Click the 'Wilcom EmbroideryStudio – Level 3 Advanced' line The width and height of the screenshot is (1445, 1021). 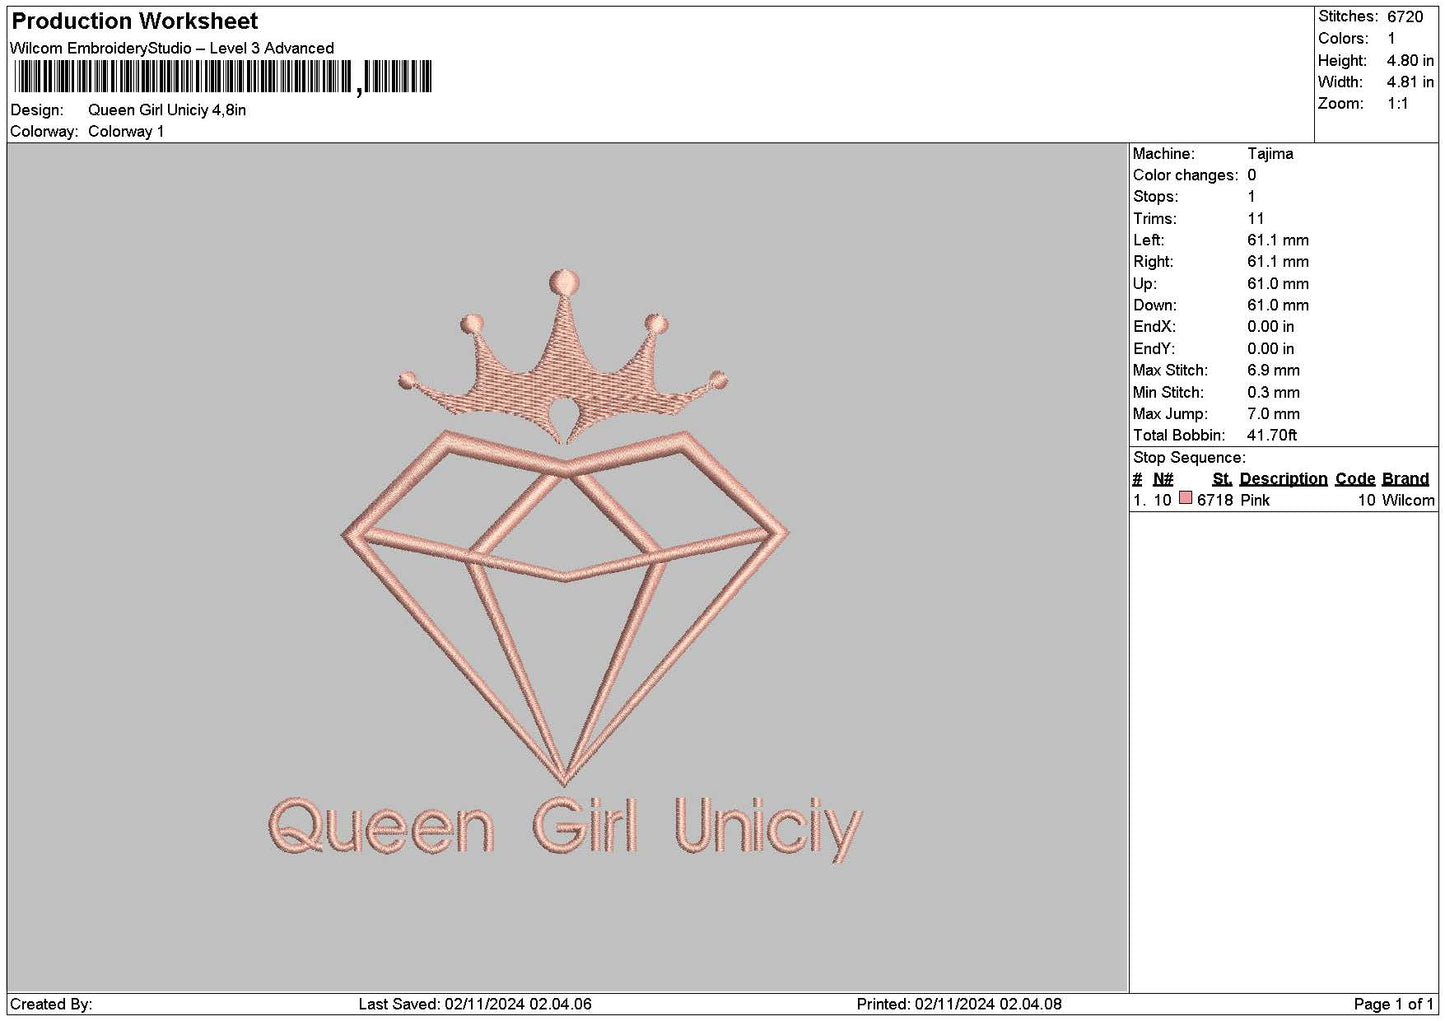point(172,48)
